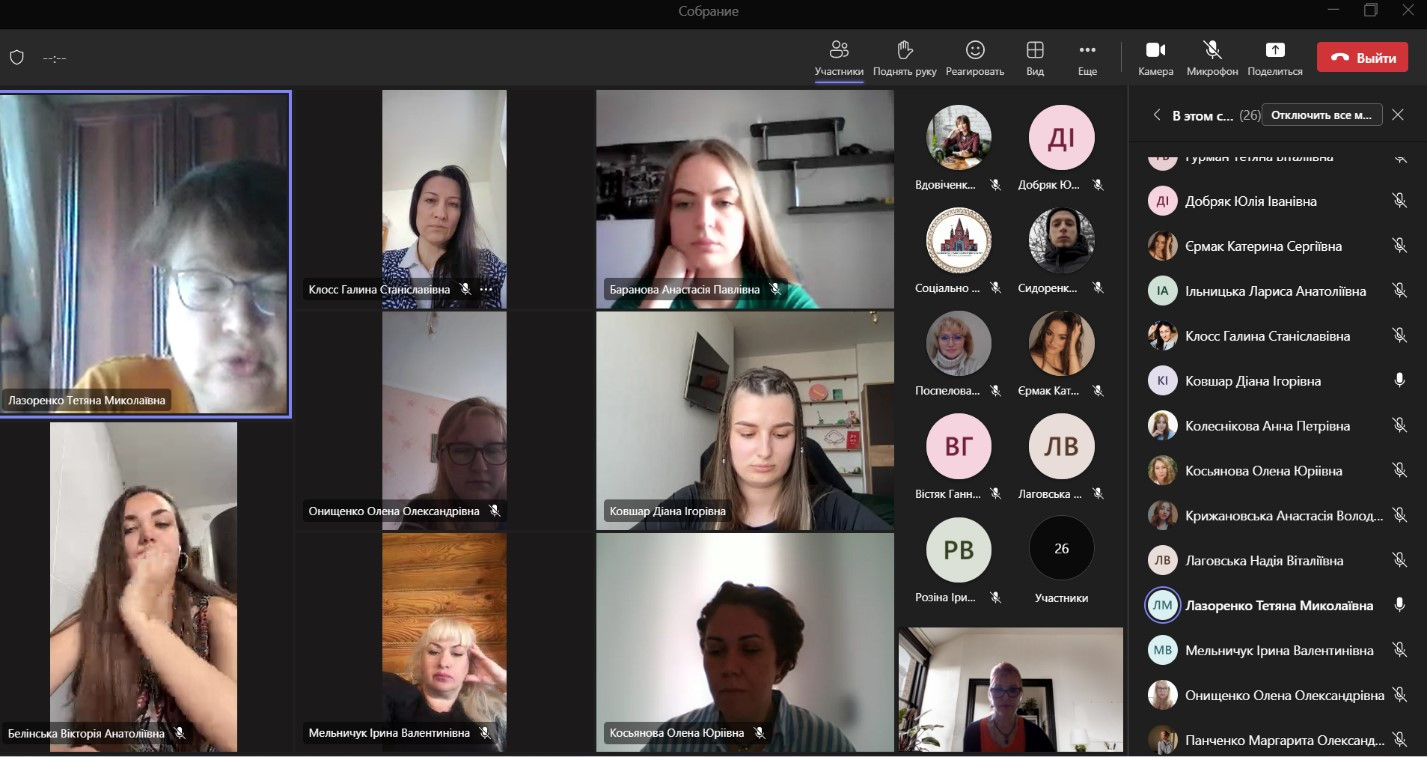Click mic icon on Баранова Анастасія Павлівна tile

tap(775, 289)
